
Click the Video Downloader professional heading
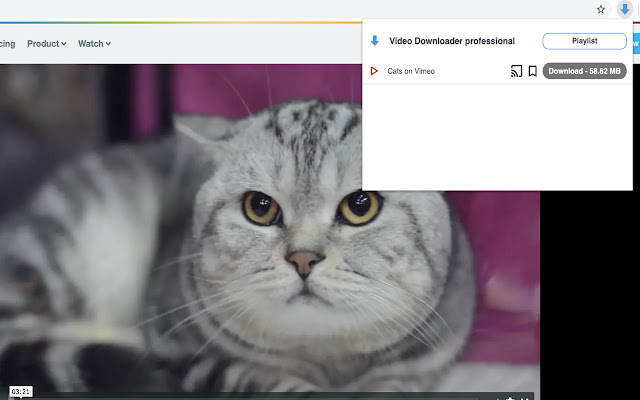pyautogui.click(x=452, y=41)
